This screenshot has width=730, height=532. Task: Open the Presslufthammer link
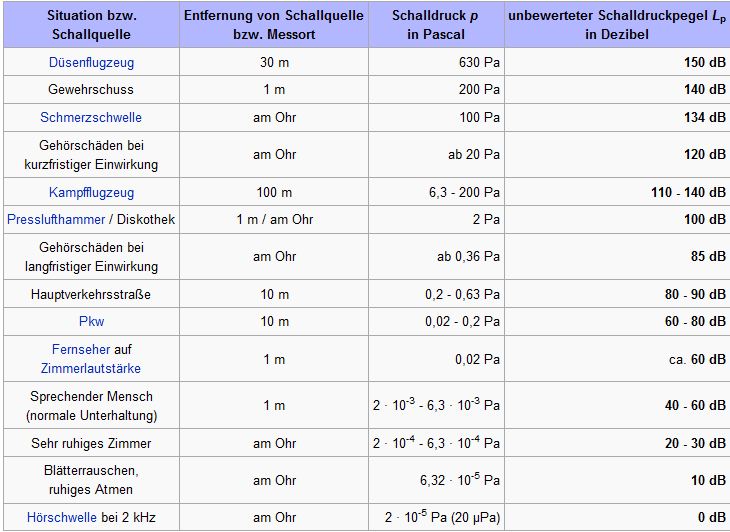tap(56, 219)
